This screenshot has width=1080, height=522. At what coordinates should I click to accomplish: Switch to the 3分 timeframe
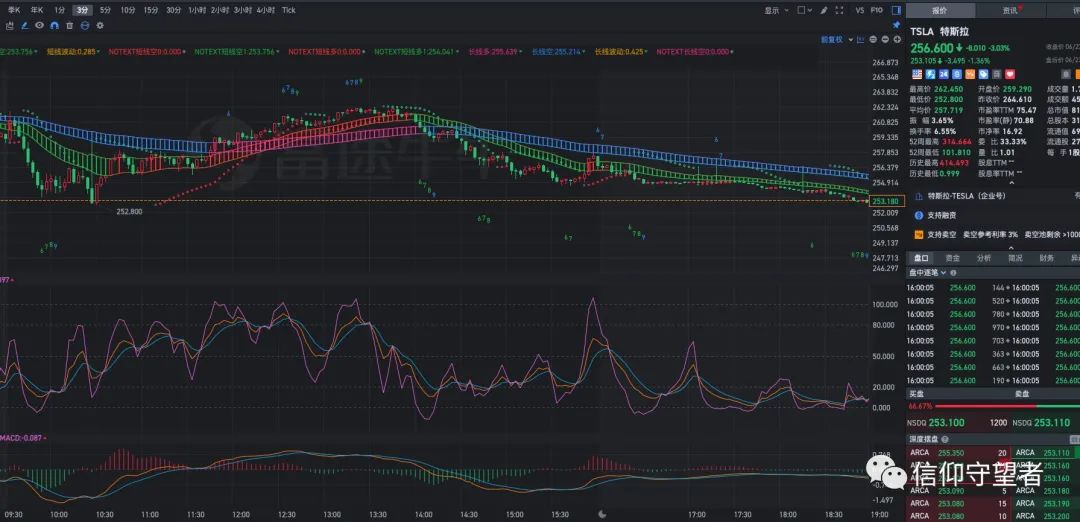point(83,10)
